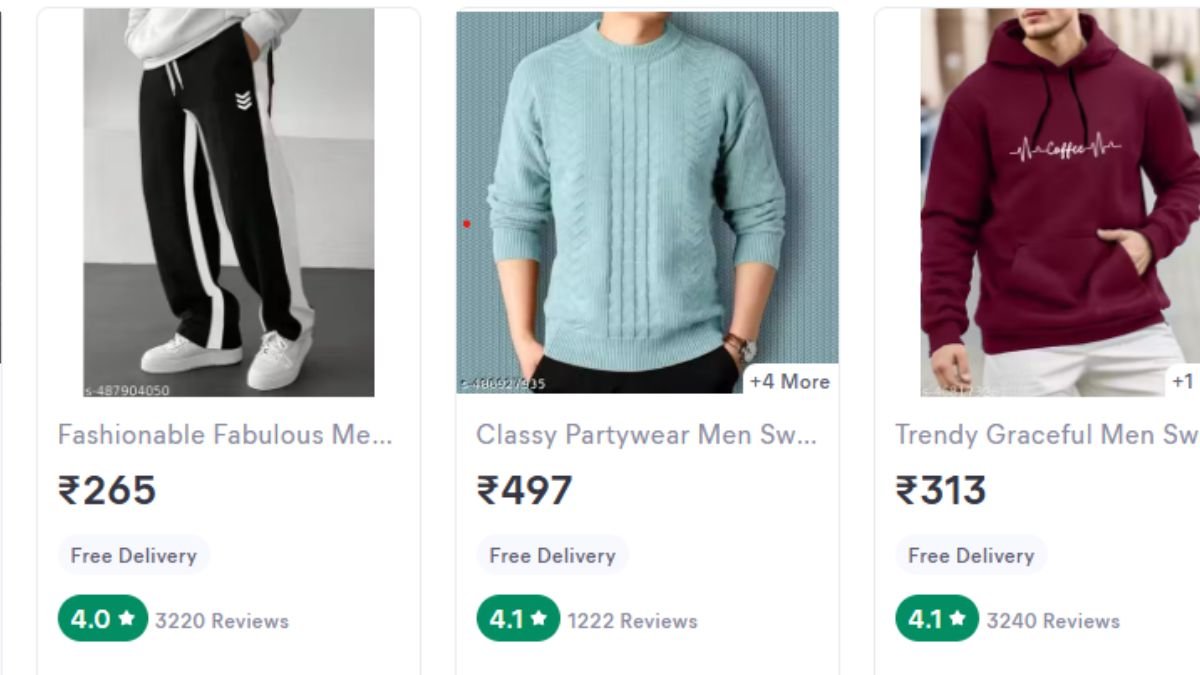Image resolution: width=1200 pixels, height=675 pixels.
Task: Click the ₹313 price
Action: coord(941,490)
